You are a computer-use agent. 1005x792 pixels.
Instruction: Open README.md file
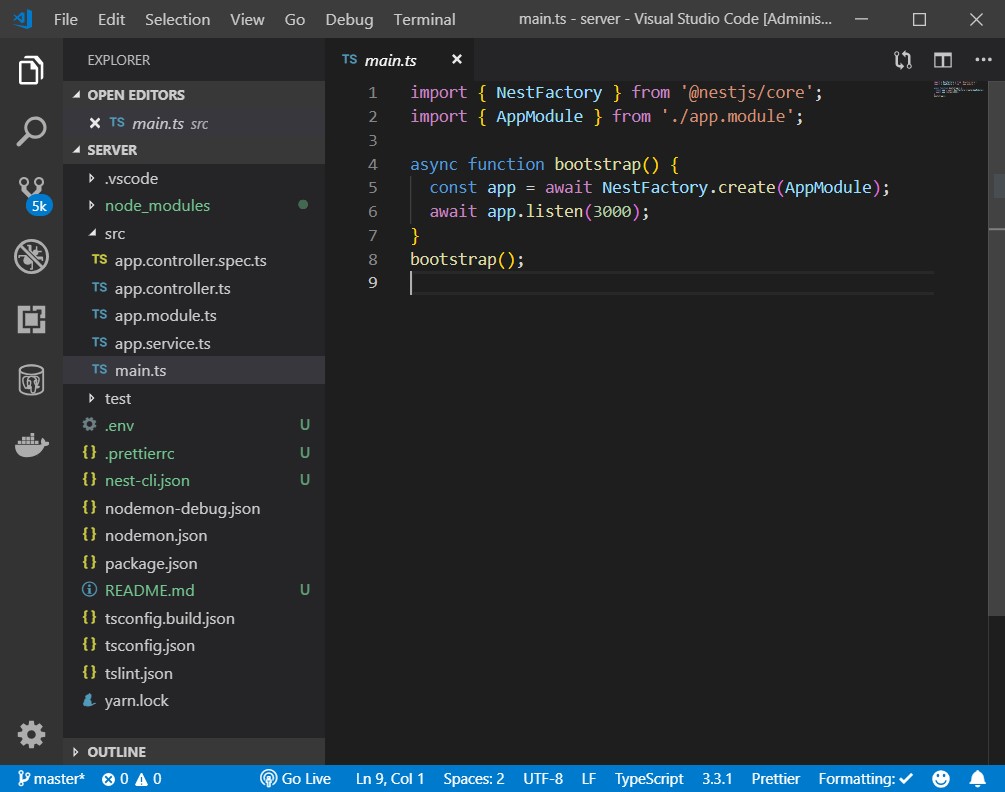tap(194, 590)
